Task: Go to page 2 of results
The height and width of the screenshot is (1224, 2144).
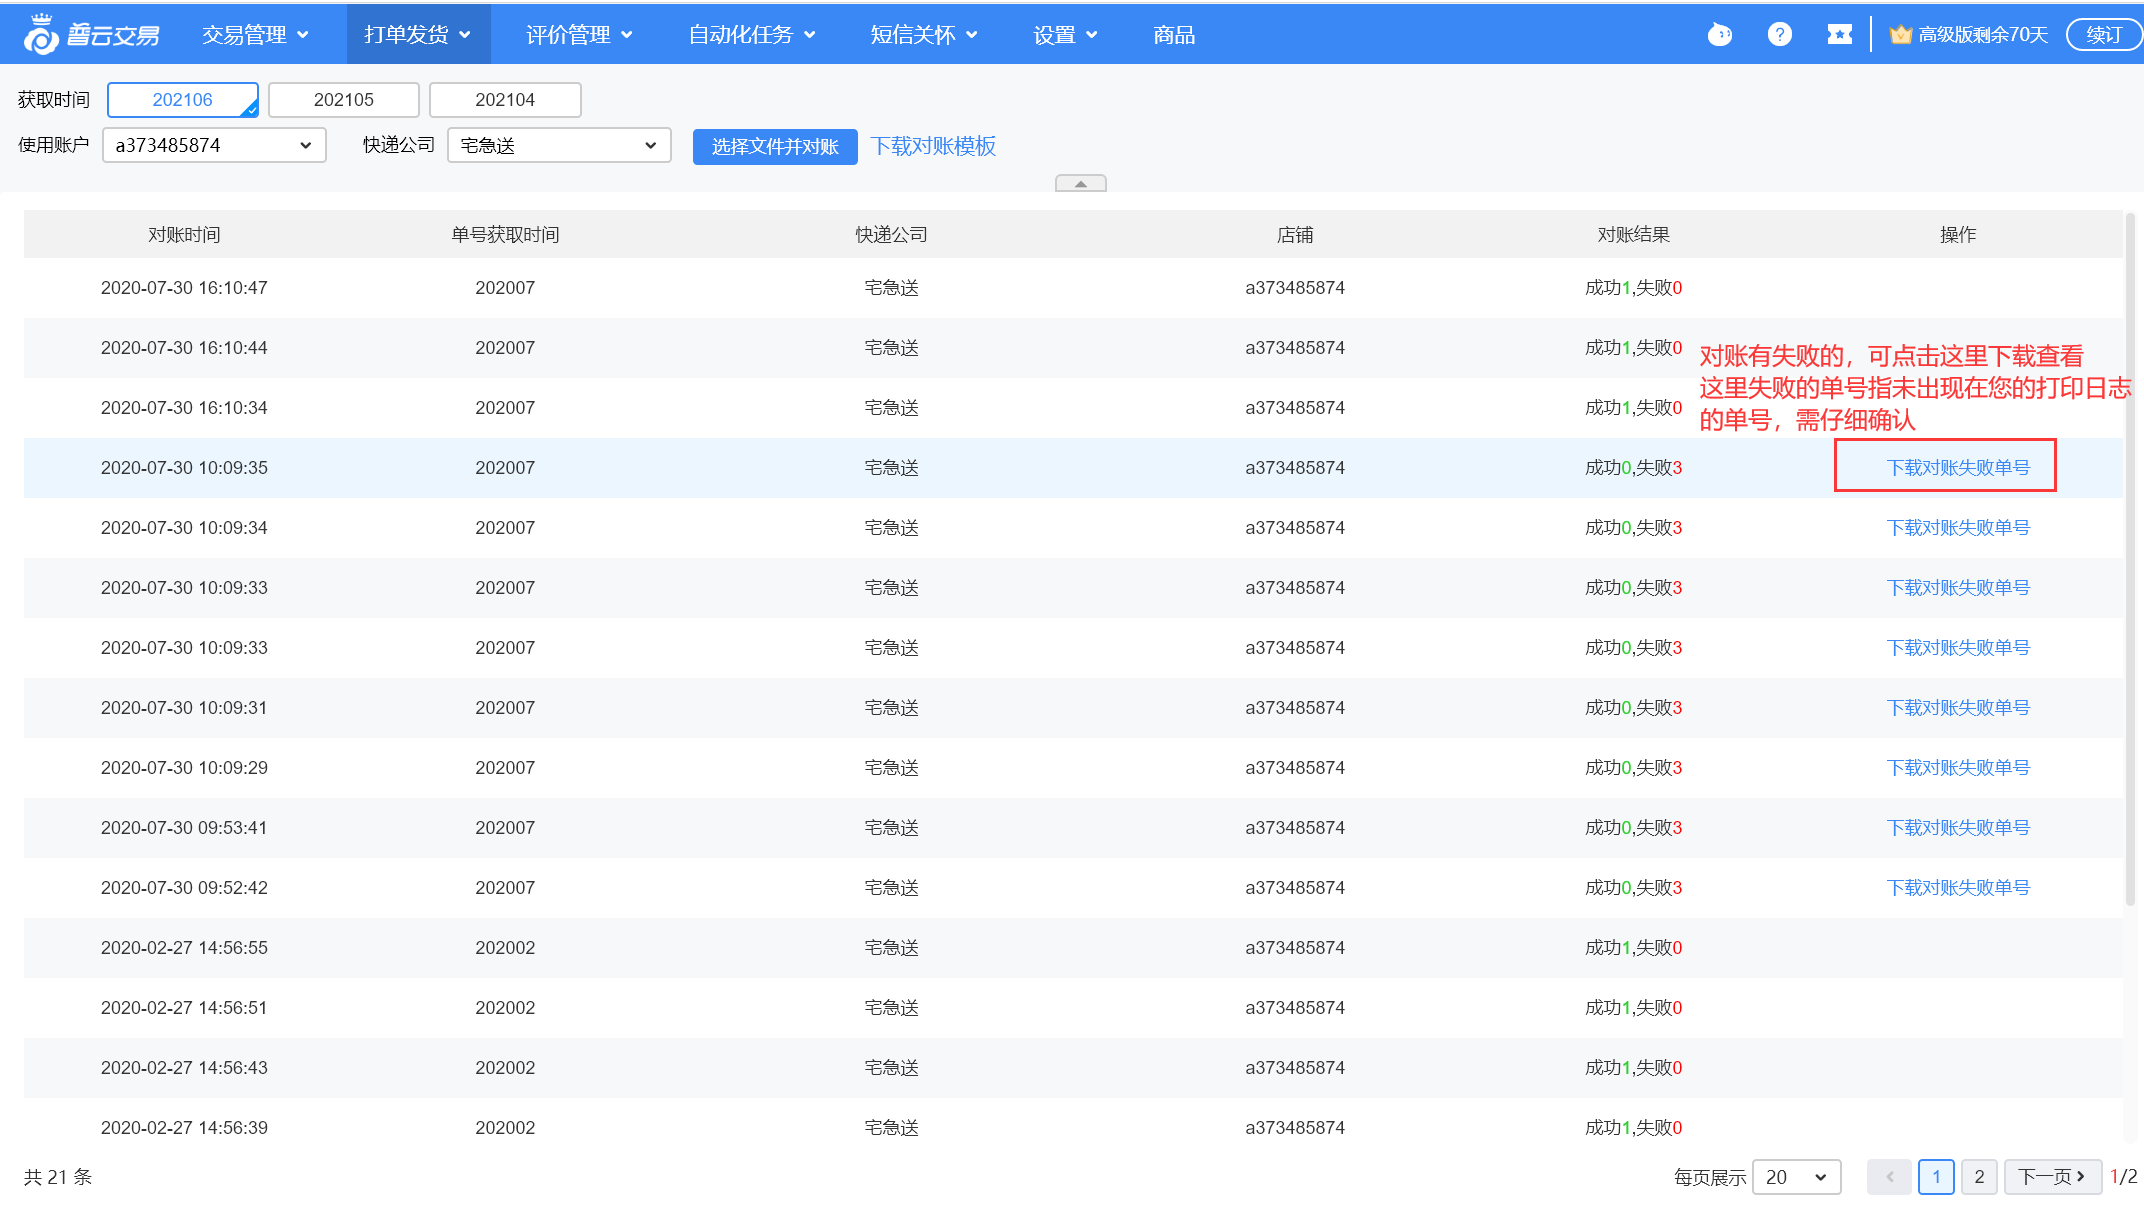Action: [1979, 1177]
